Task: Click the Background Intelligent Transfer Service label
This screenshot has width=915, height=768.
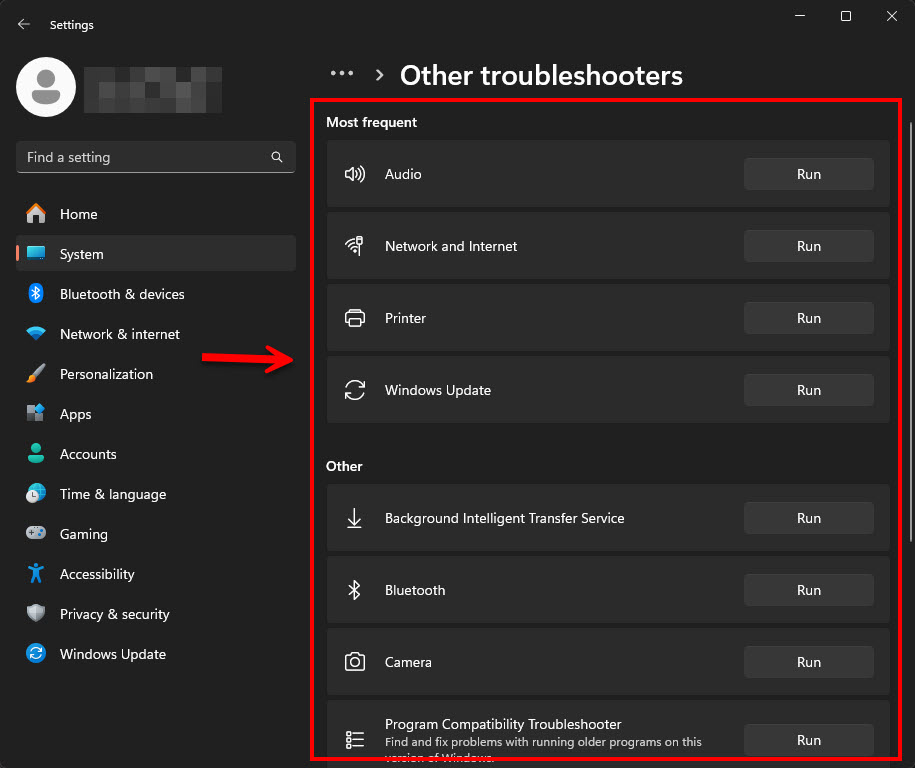Action: pyautogui.click(x=504, y=518)
